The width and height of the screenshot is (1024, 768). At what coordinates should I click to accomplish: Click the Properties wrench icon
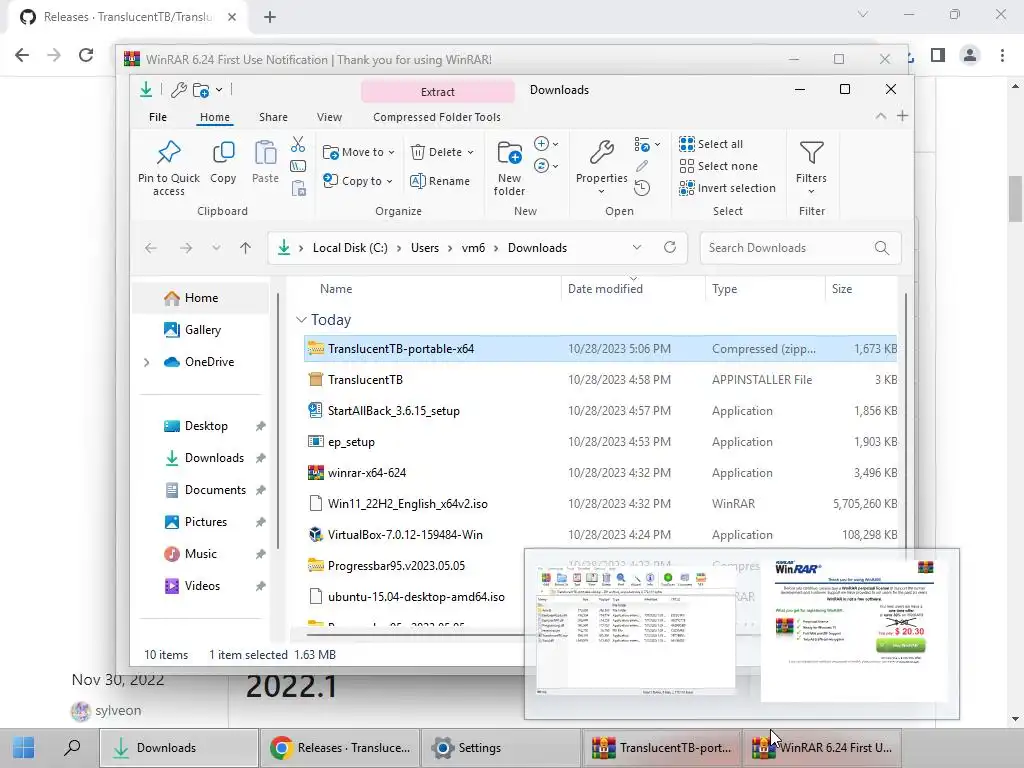[601, 153]
